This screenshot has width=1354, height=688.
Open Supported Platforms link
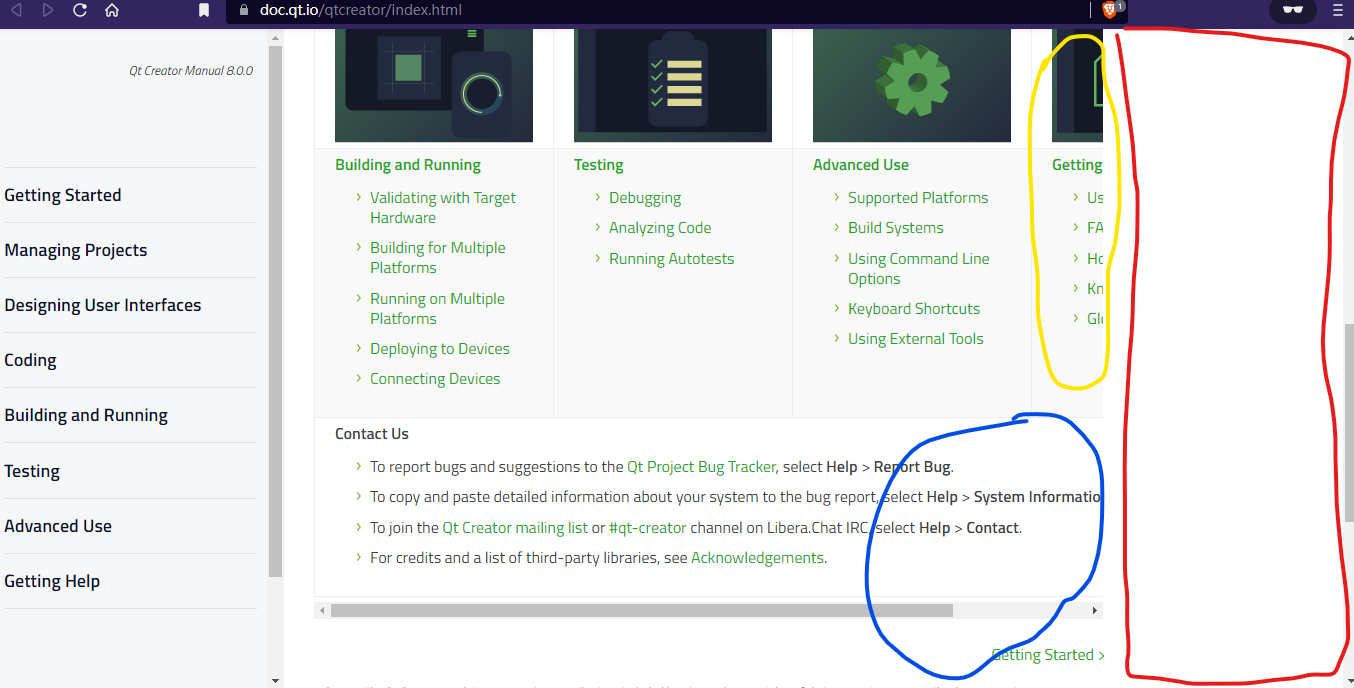[918, 198]
